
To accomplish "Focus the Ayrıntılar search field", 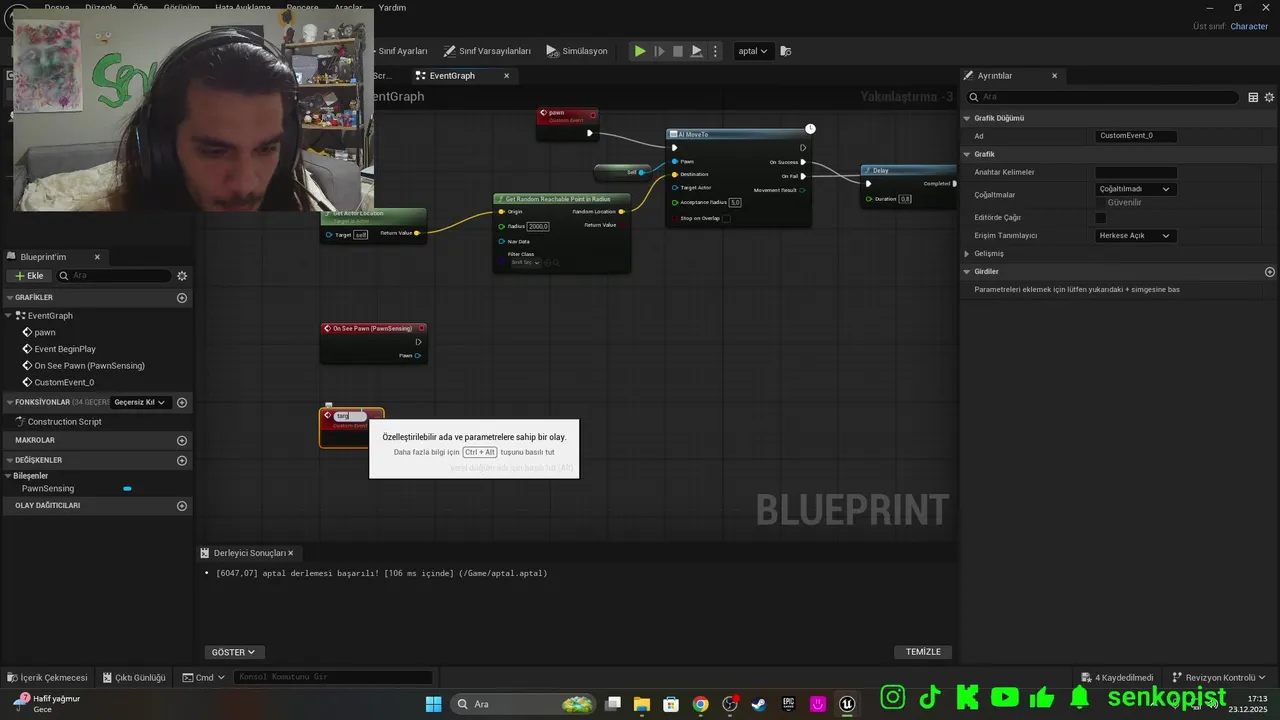I will (x=1104, y=97).
